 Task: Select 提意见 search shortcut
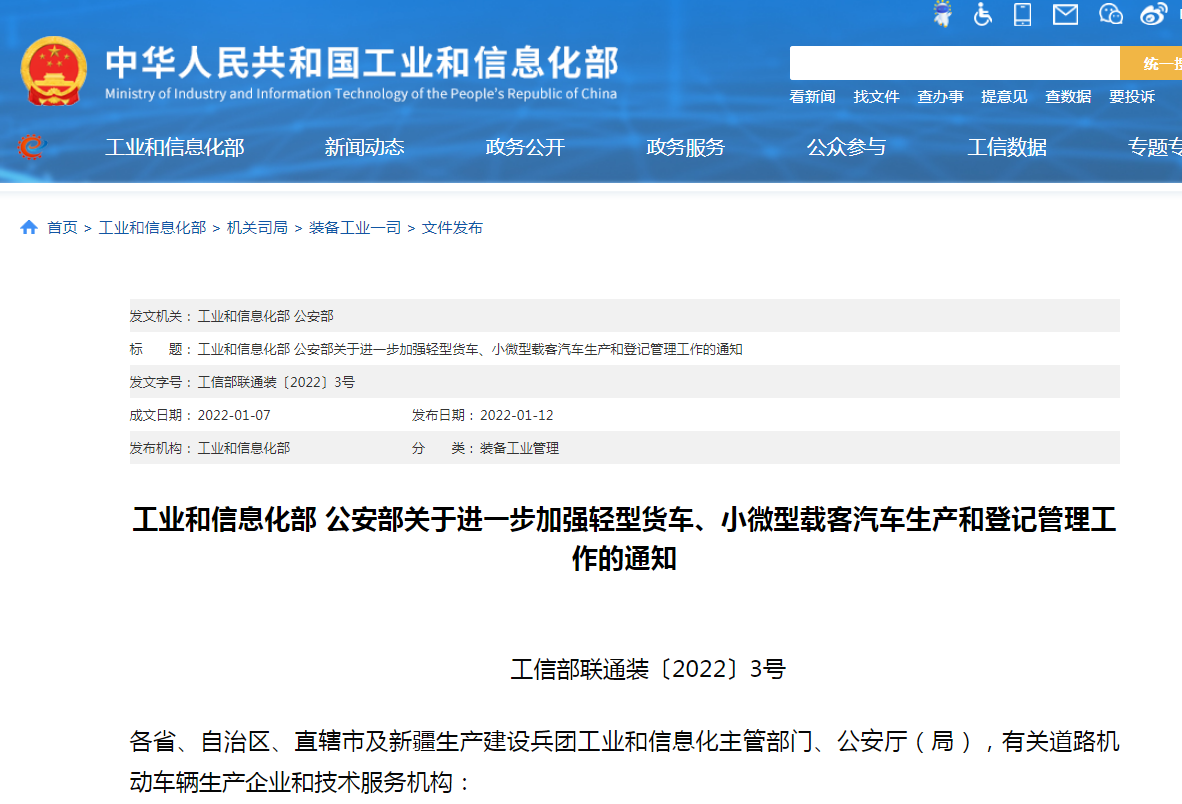coord(1004,96)
